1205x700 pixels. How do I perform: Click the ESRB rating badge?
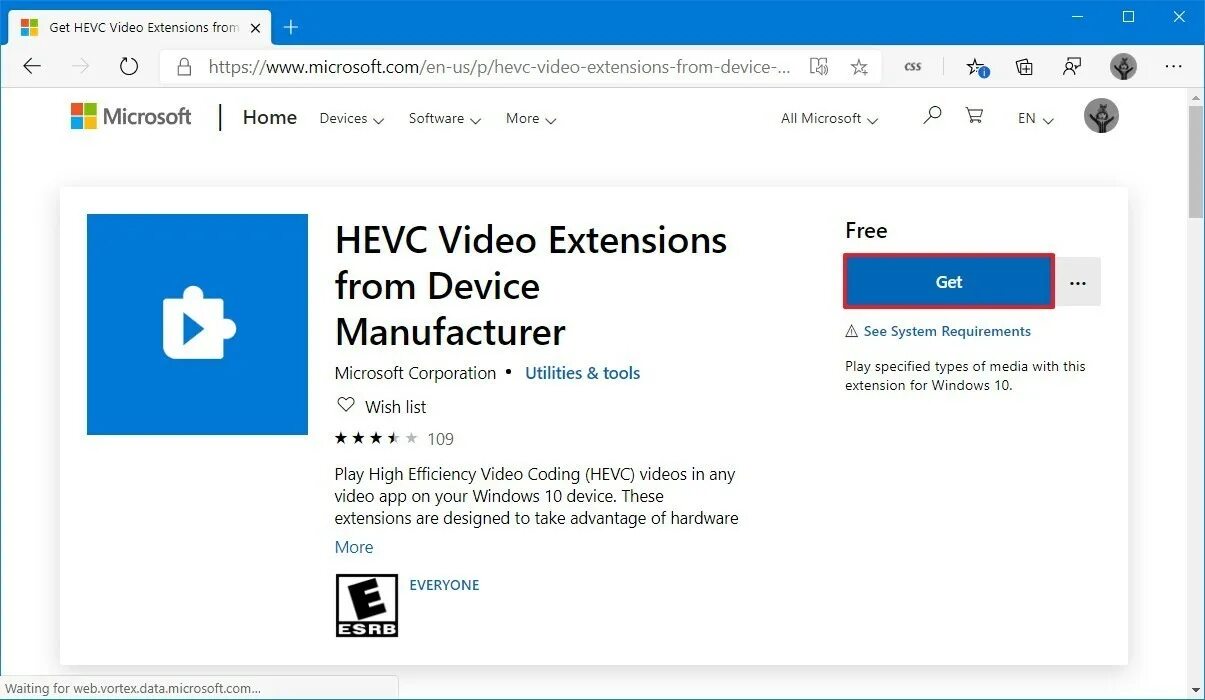click(x=366, y=605)
